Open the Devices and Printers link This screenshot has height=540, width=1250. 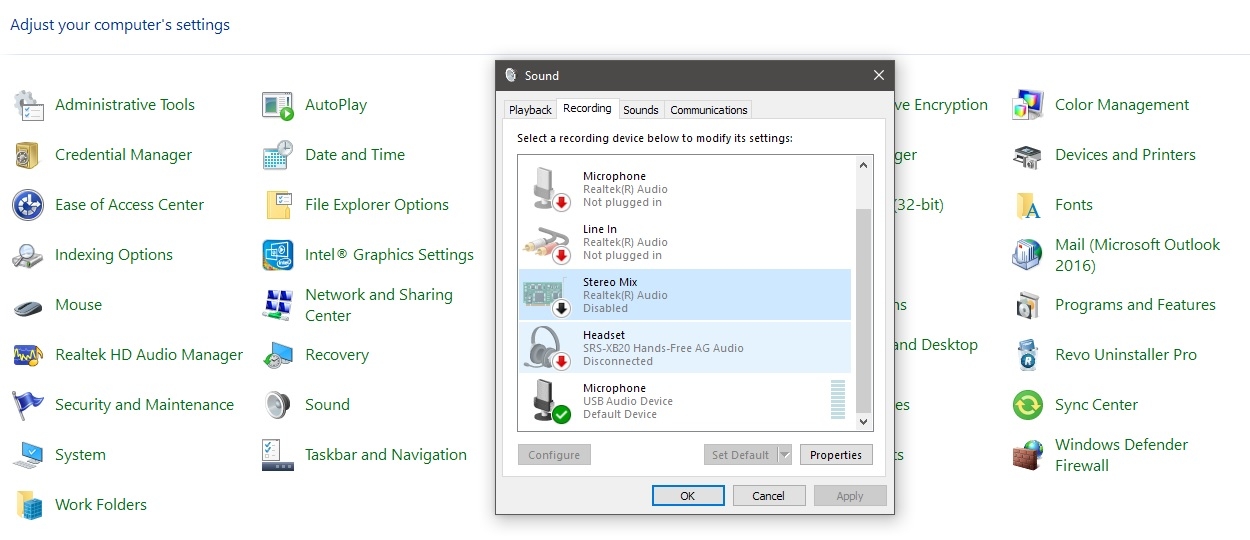pos(1125,155)
